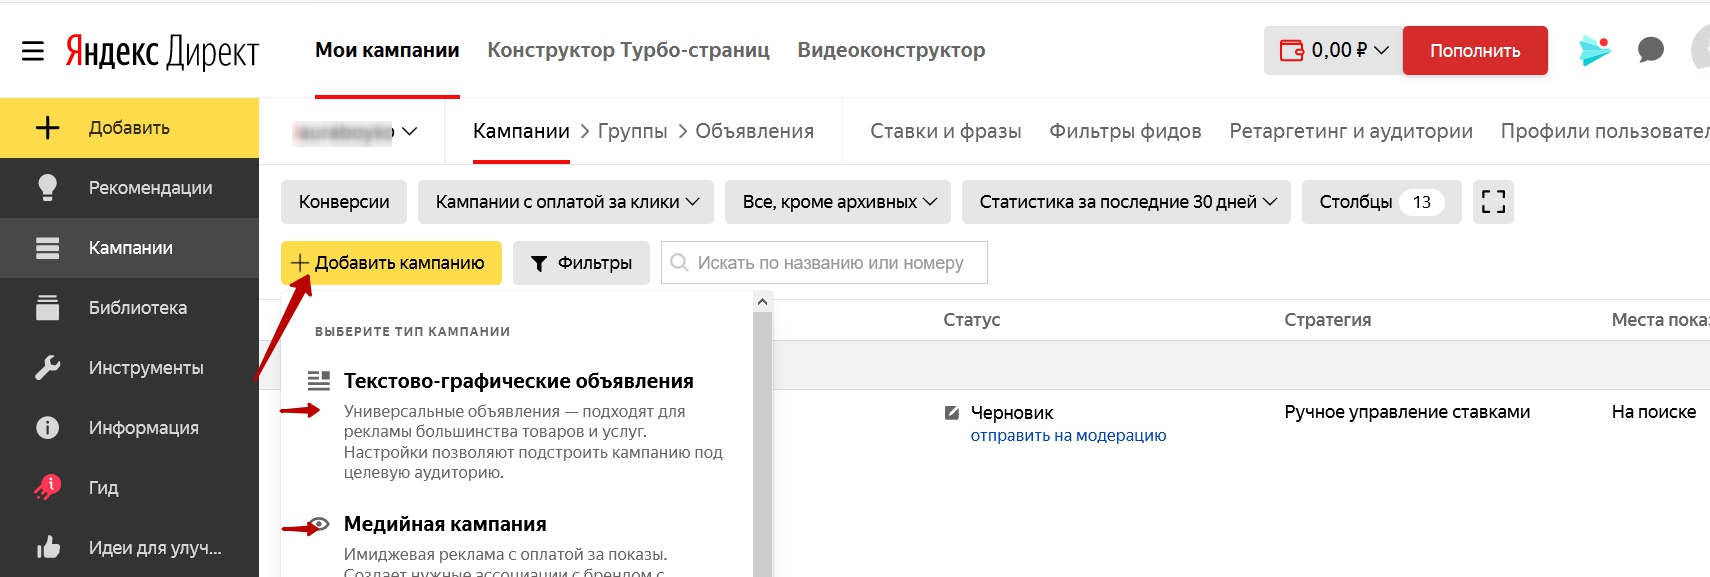The height and width of the screenshot is (577, 1710).
Task: Click the Стратегия column header
Action: [x=1327, y=320]
